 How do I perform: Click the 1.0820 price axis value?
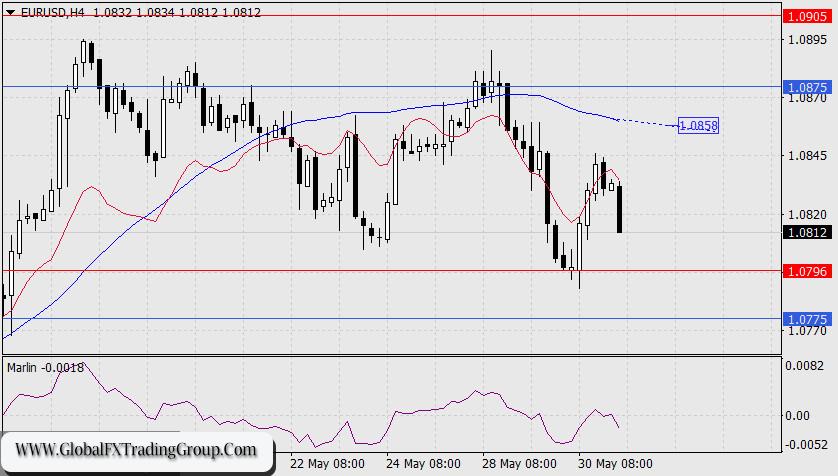(808, 214)
